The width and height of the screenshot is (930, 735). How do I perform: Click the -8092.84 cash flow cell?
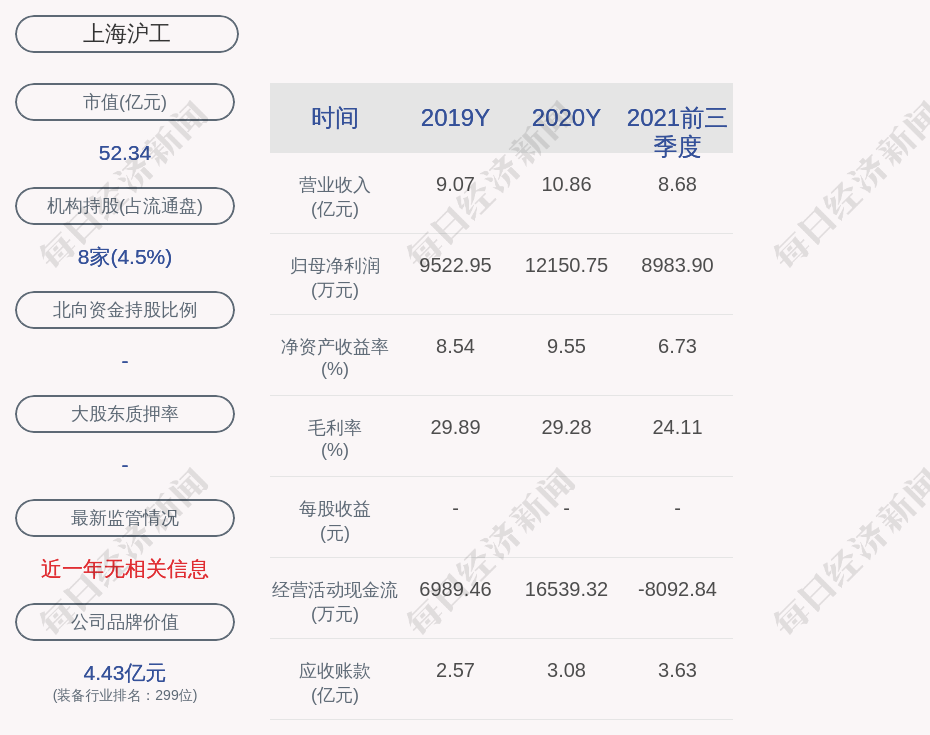point(677,590)
